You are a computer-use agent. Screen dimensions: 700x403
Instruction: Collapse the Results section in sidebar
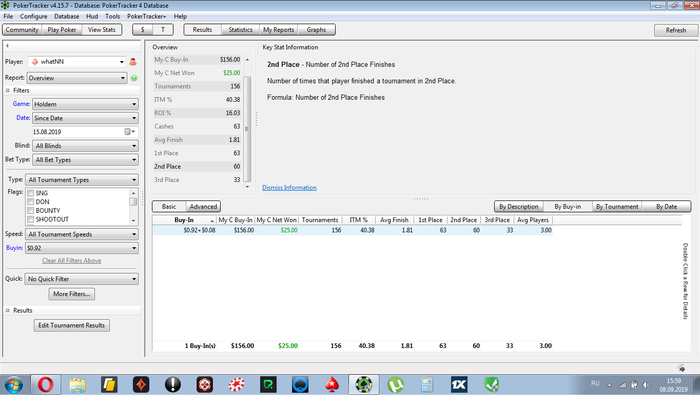[8, 310]
